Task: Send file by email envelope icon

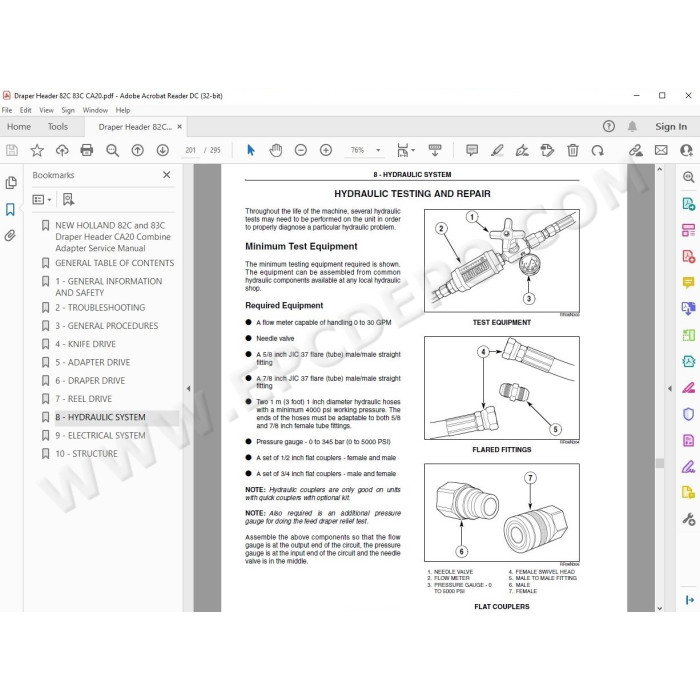Action: (661, 150)
